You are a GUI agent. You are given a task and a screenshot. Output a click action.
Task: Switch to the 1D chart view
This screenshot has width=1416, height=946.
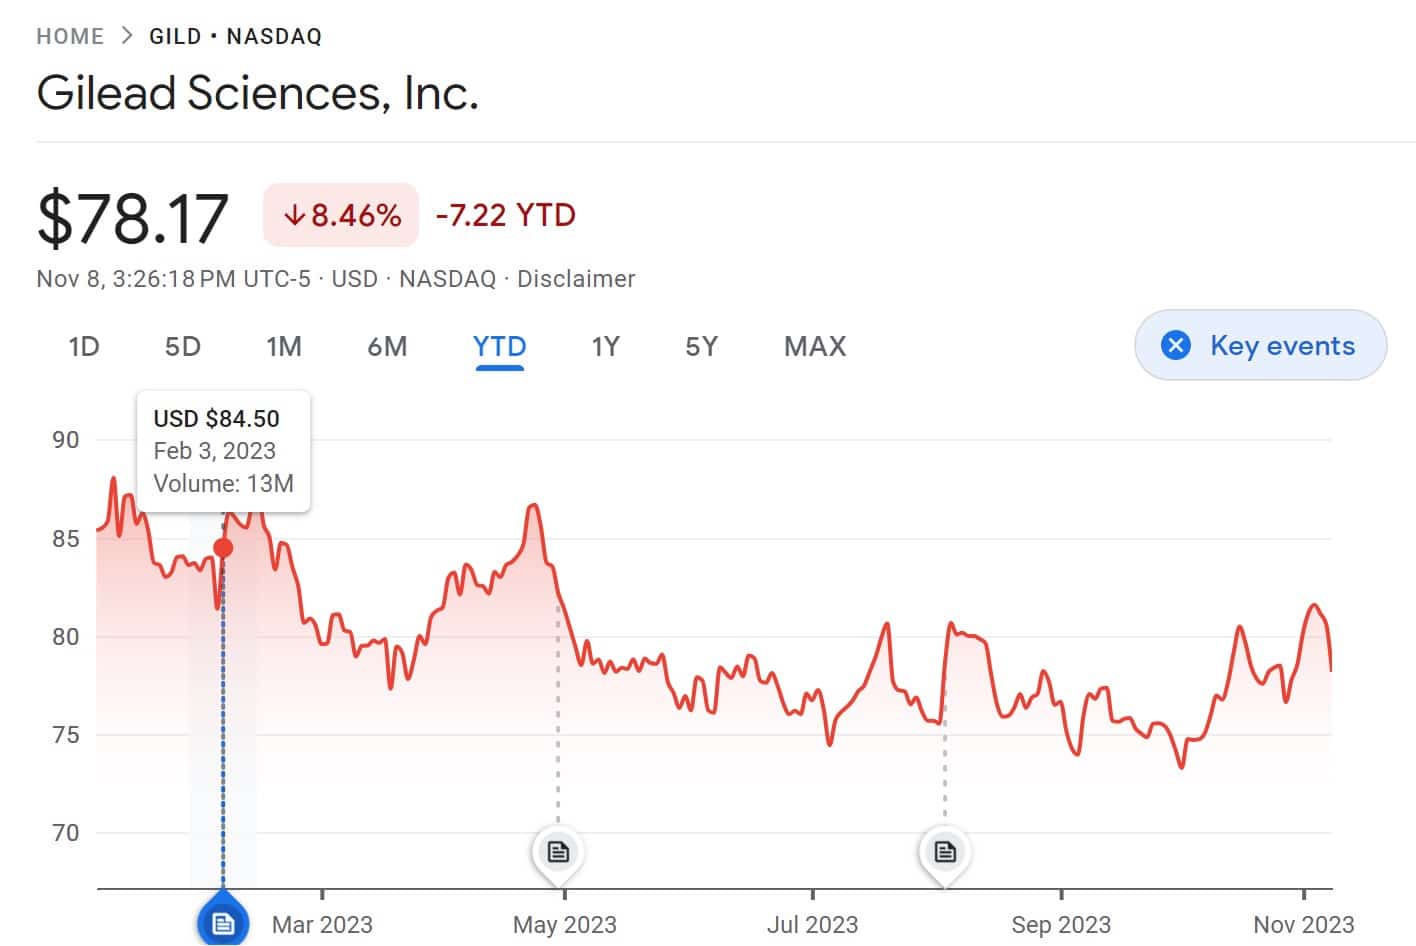click(x=83, y=346)
